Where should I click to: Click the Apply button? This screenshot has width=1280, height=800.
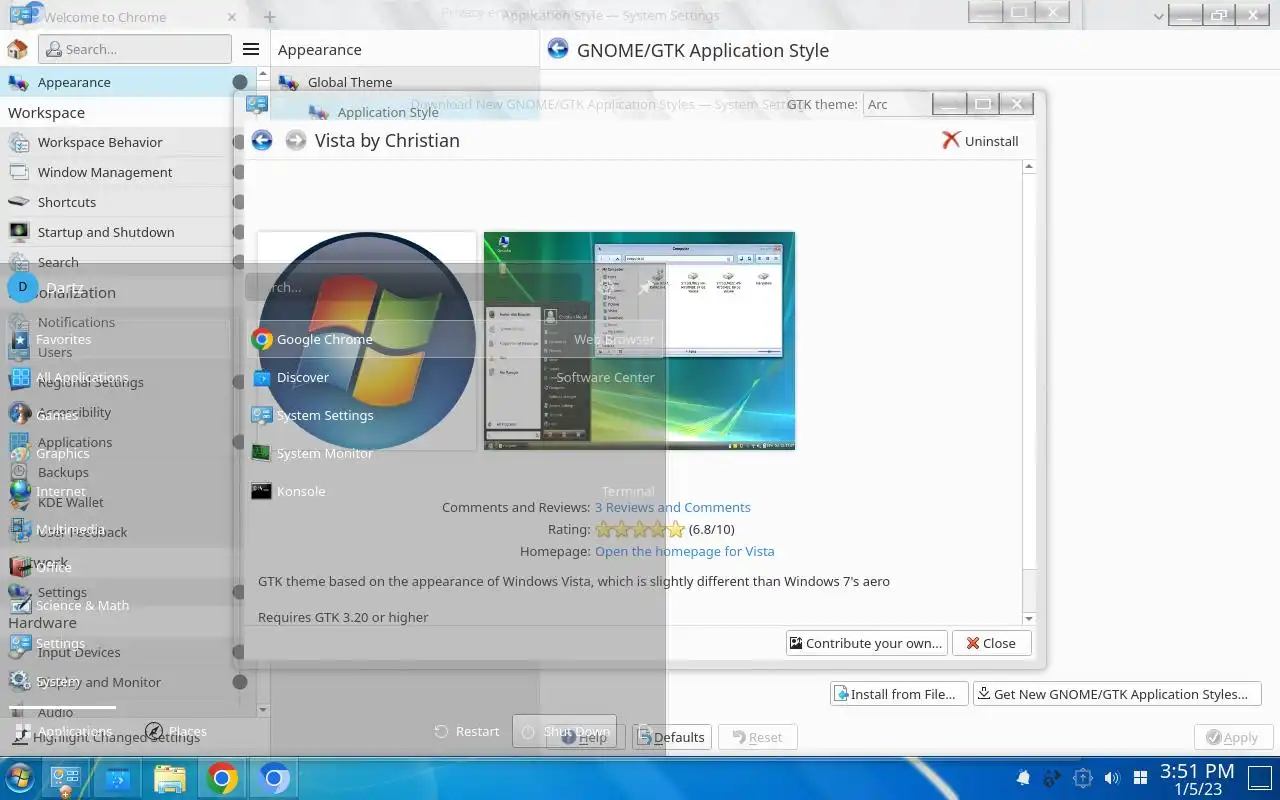tap(1233, 737)
